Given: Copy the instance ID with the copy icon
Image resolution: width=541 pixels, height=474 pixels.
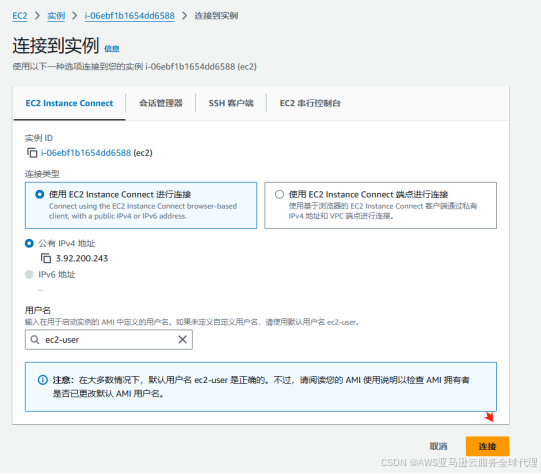Looking at the screenshot, I should click(x=32, y=152).
